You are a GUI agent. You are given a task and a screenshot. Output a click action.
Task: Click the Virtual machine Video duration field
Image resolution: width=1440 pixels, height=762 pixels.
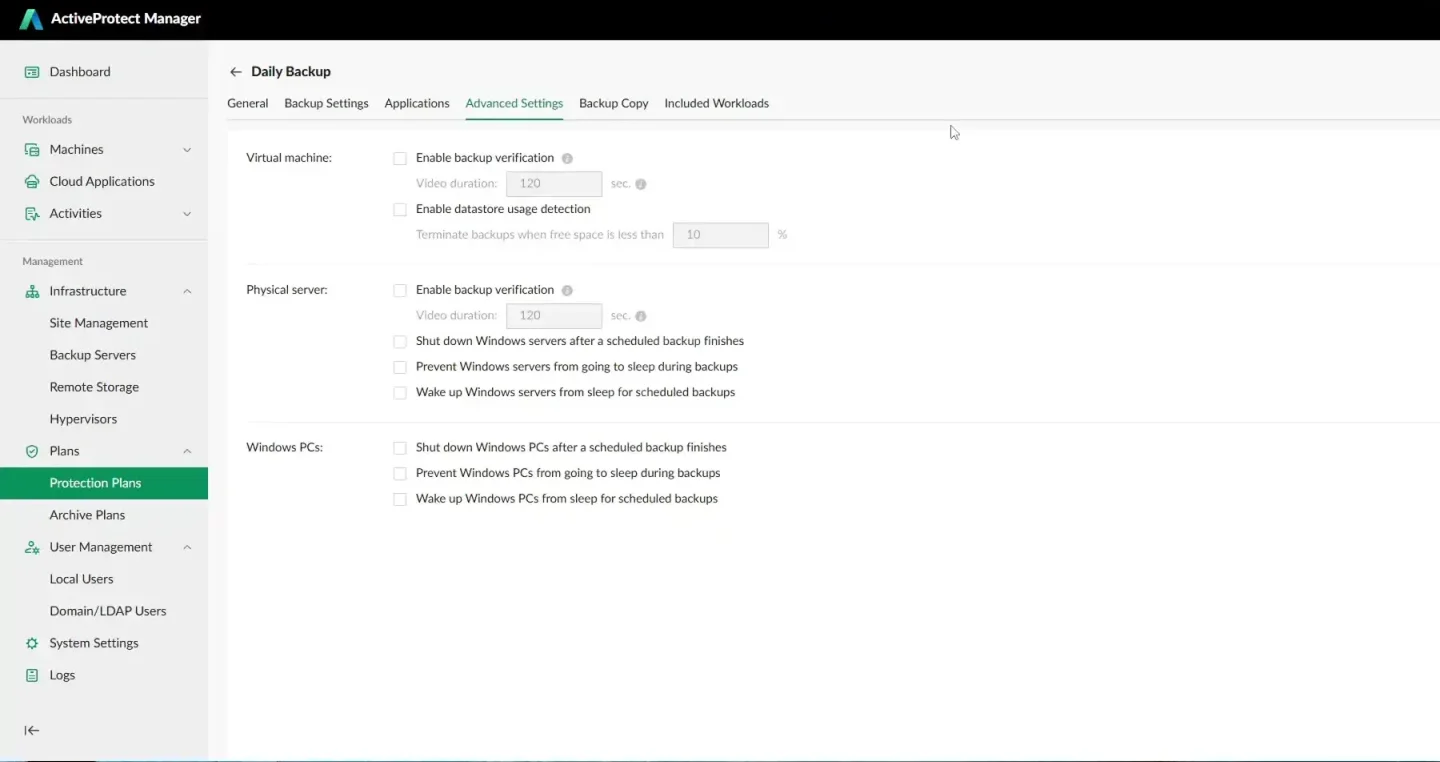pyautogui.click(x=554, y=184)
